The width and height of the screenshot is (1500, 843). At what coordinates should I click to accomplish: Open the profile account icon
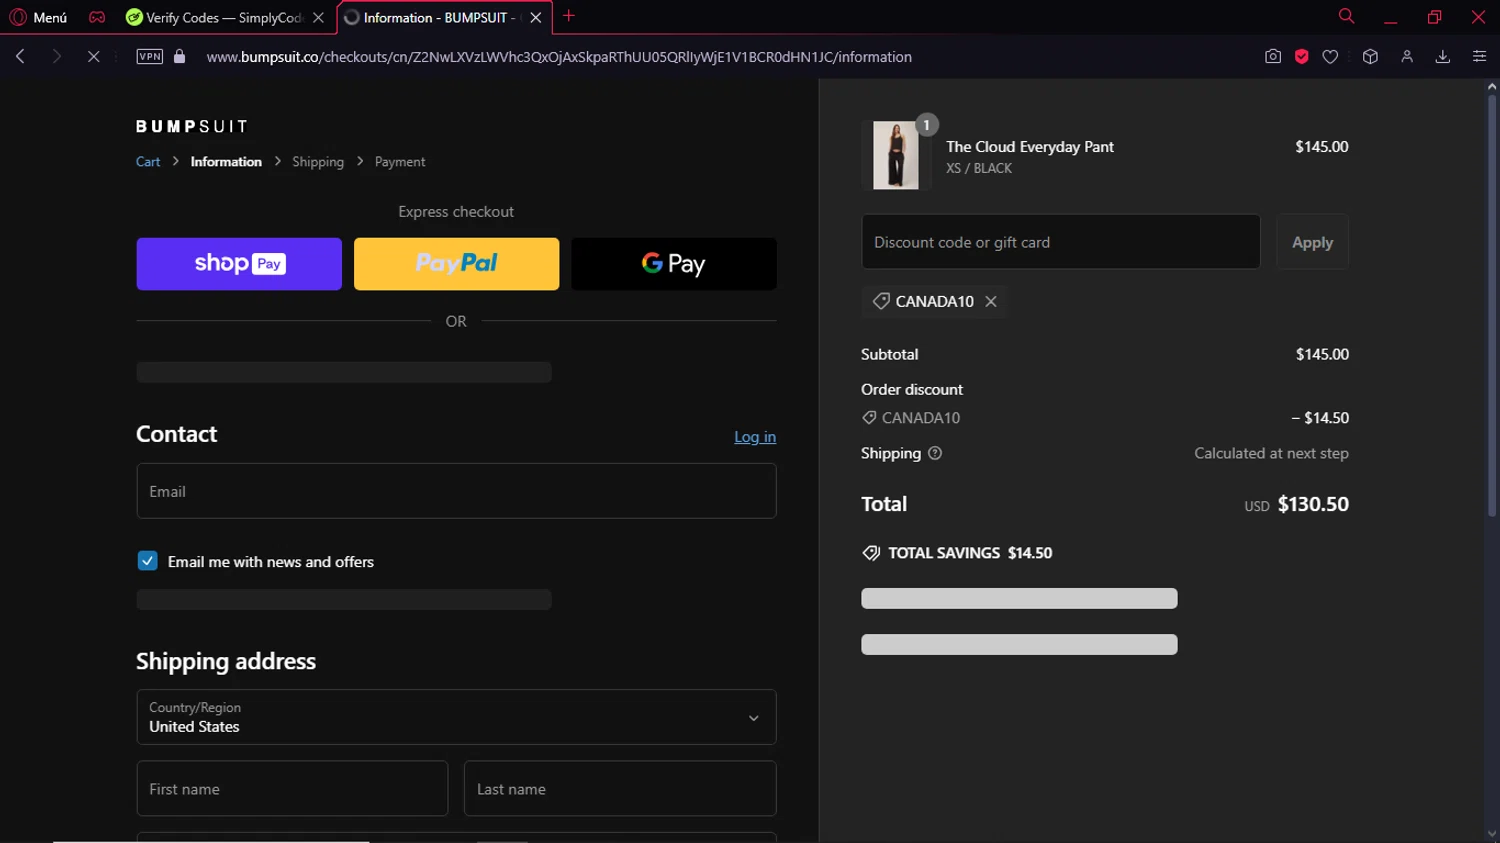[1407, 57]
